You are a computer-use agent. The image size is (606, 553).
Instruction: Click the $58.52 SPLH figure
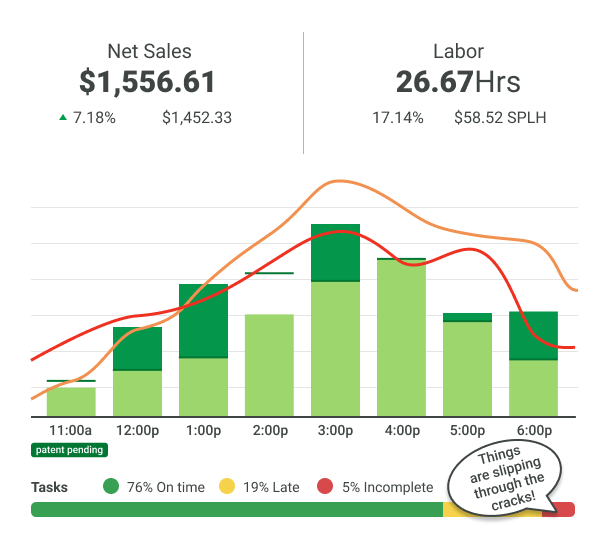coord(500,118)
